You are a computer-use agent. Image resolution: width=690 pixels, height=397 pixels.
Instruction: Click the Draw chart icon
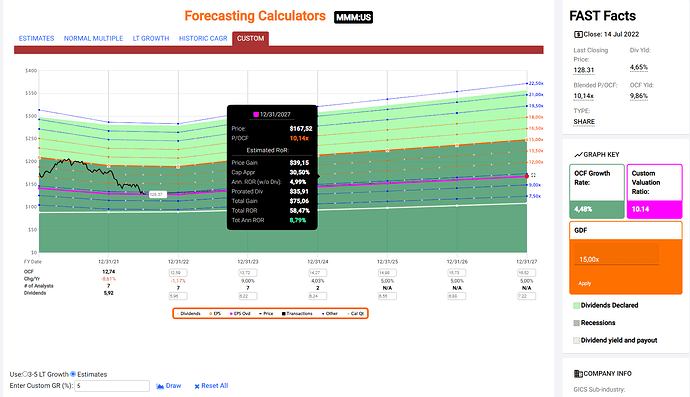(160, 386)
